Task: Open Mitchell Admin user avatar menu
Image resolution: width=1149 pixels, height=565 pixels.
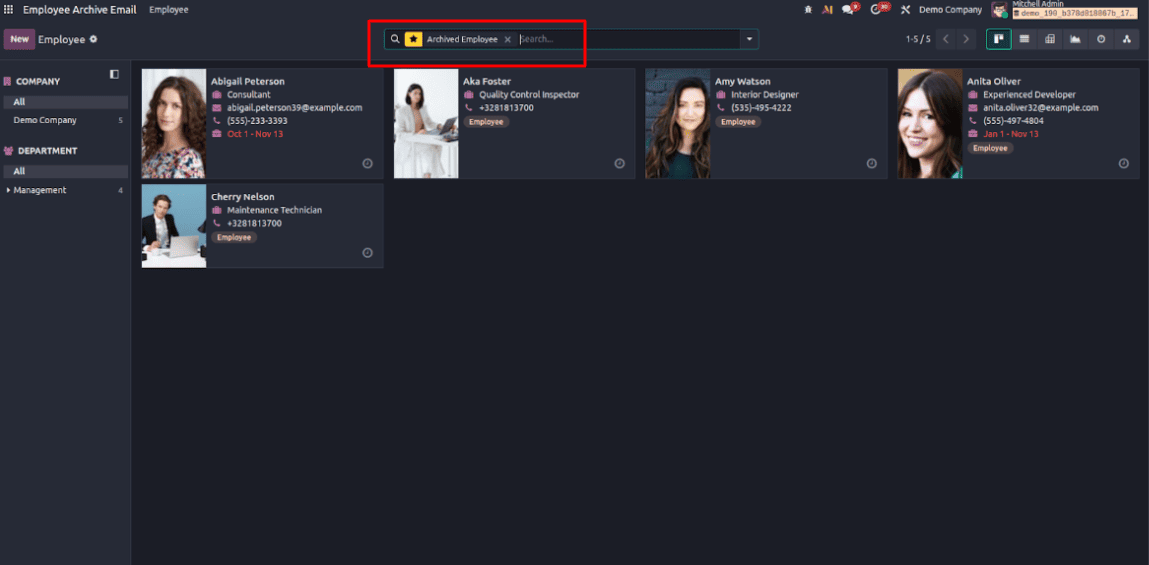Action: click(x=1000, y=10)
